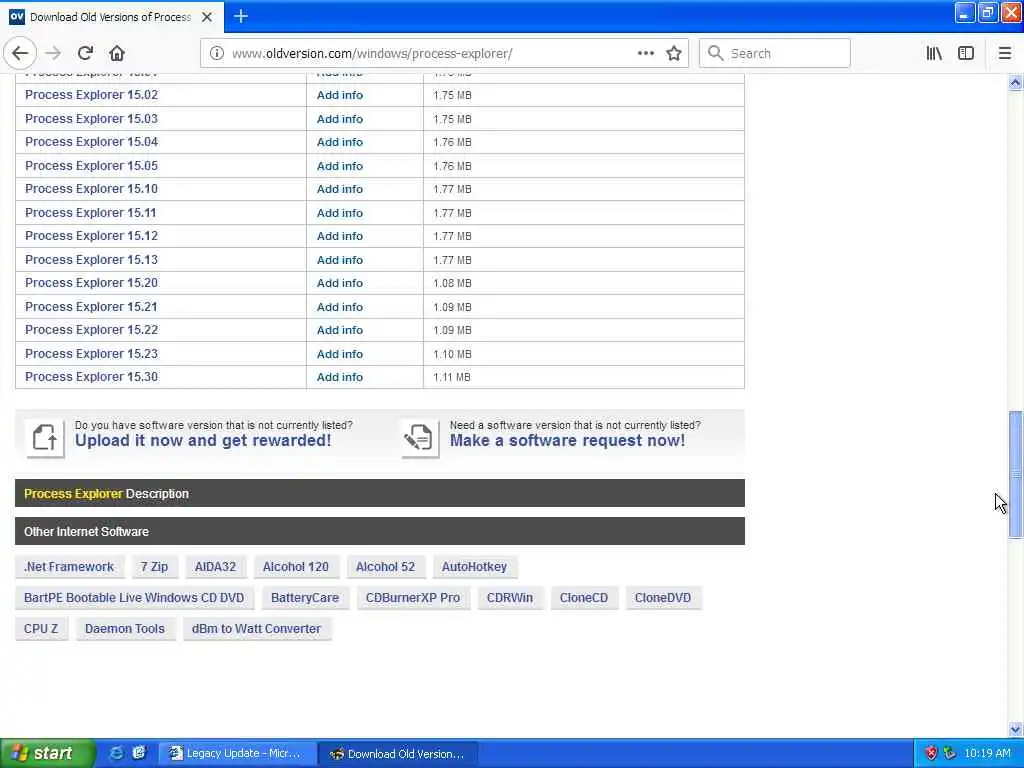The image size is (1024, 768).
Task: Click Add info for Process Explorer 15.02
Action: (340, 95)
